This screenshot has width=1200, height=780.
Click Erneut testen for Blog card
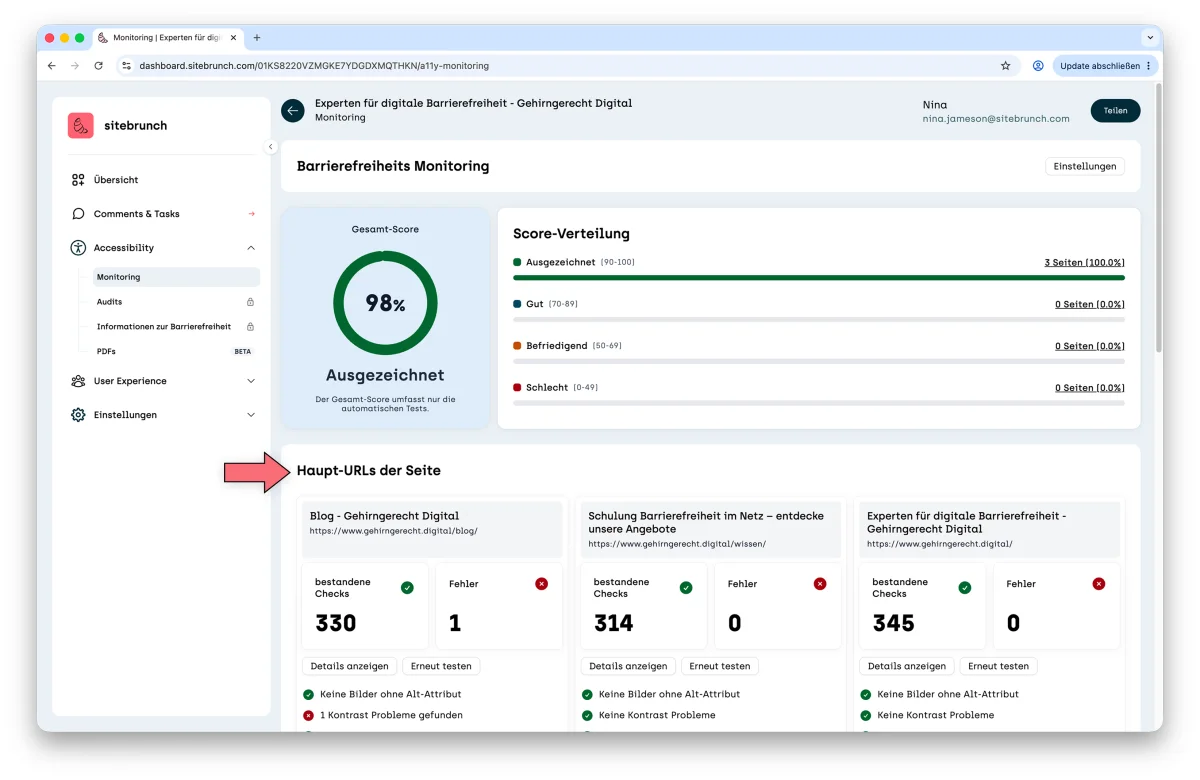coord(441,666)
